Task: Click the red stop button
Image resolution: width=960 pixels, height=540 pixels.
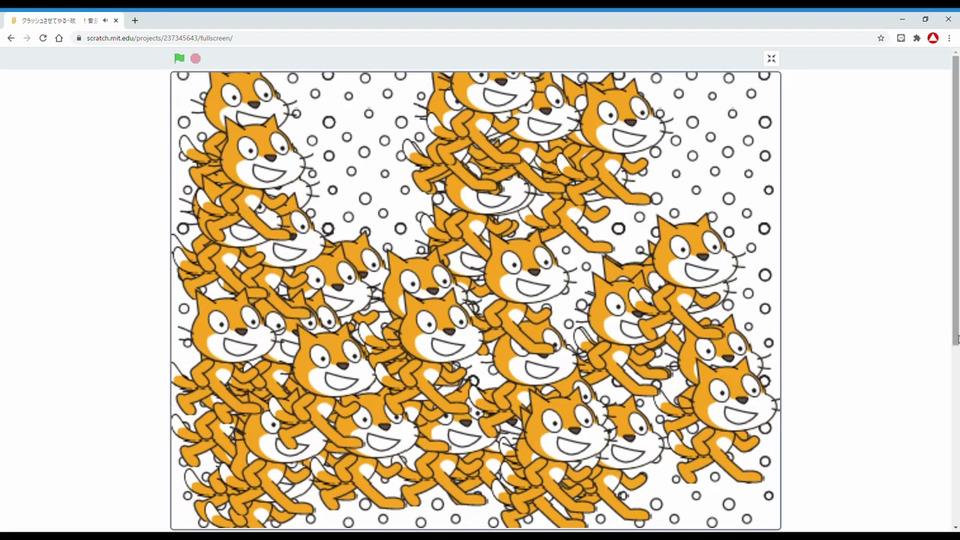Action: 195,58
